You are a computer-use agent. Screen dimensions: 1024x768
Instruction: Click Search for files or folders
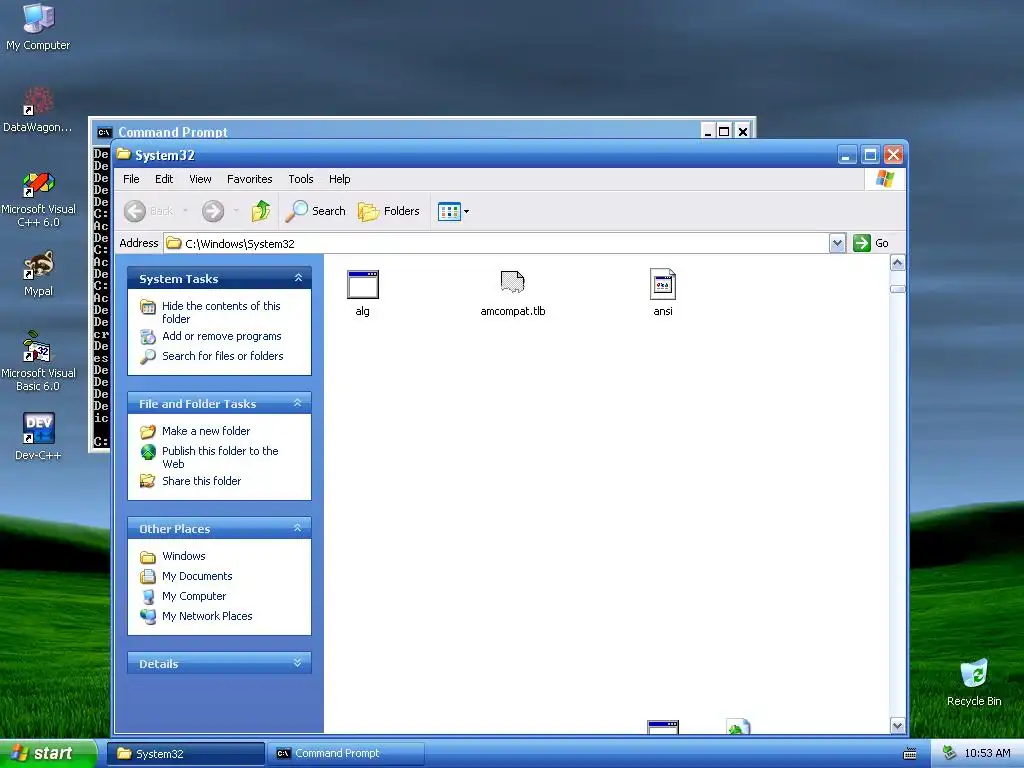point(223,356)
